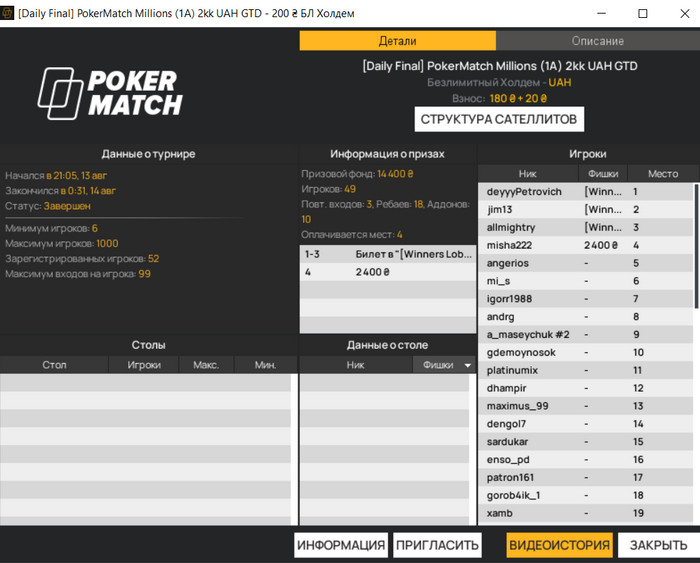This screenshot has width=700, height=563.
Task: Select player xamb
Action: point(585,513)
